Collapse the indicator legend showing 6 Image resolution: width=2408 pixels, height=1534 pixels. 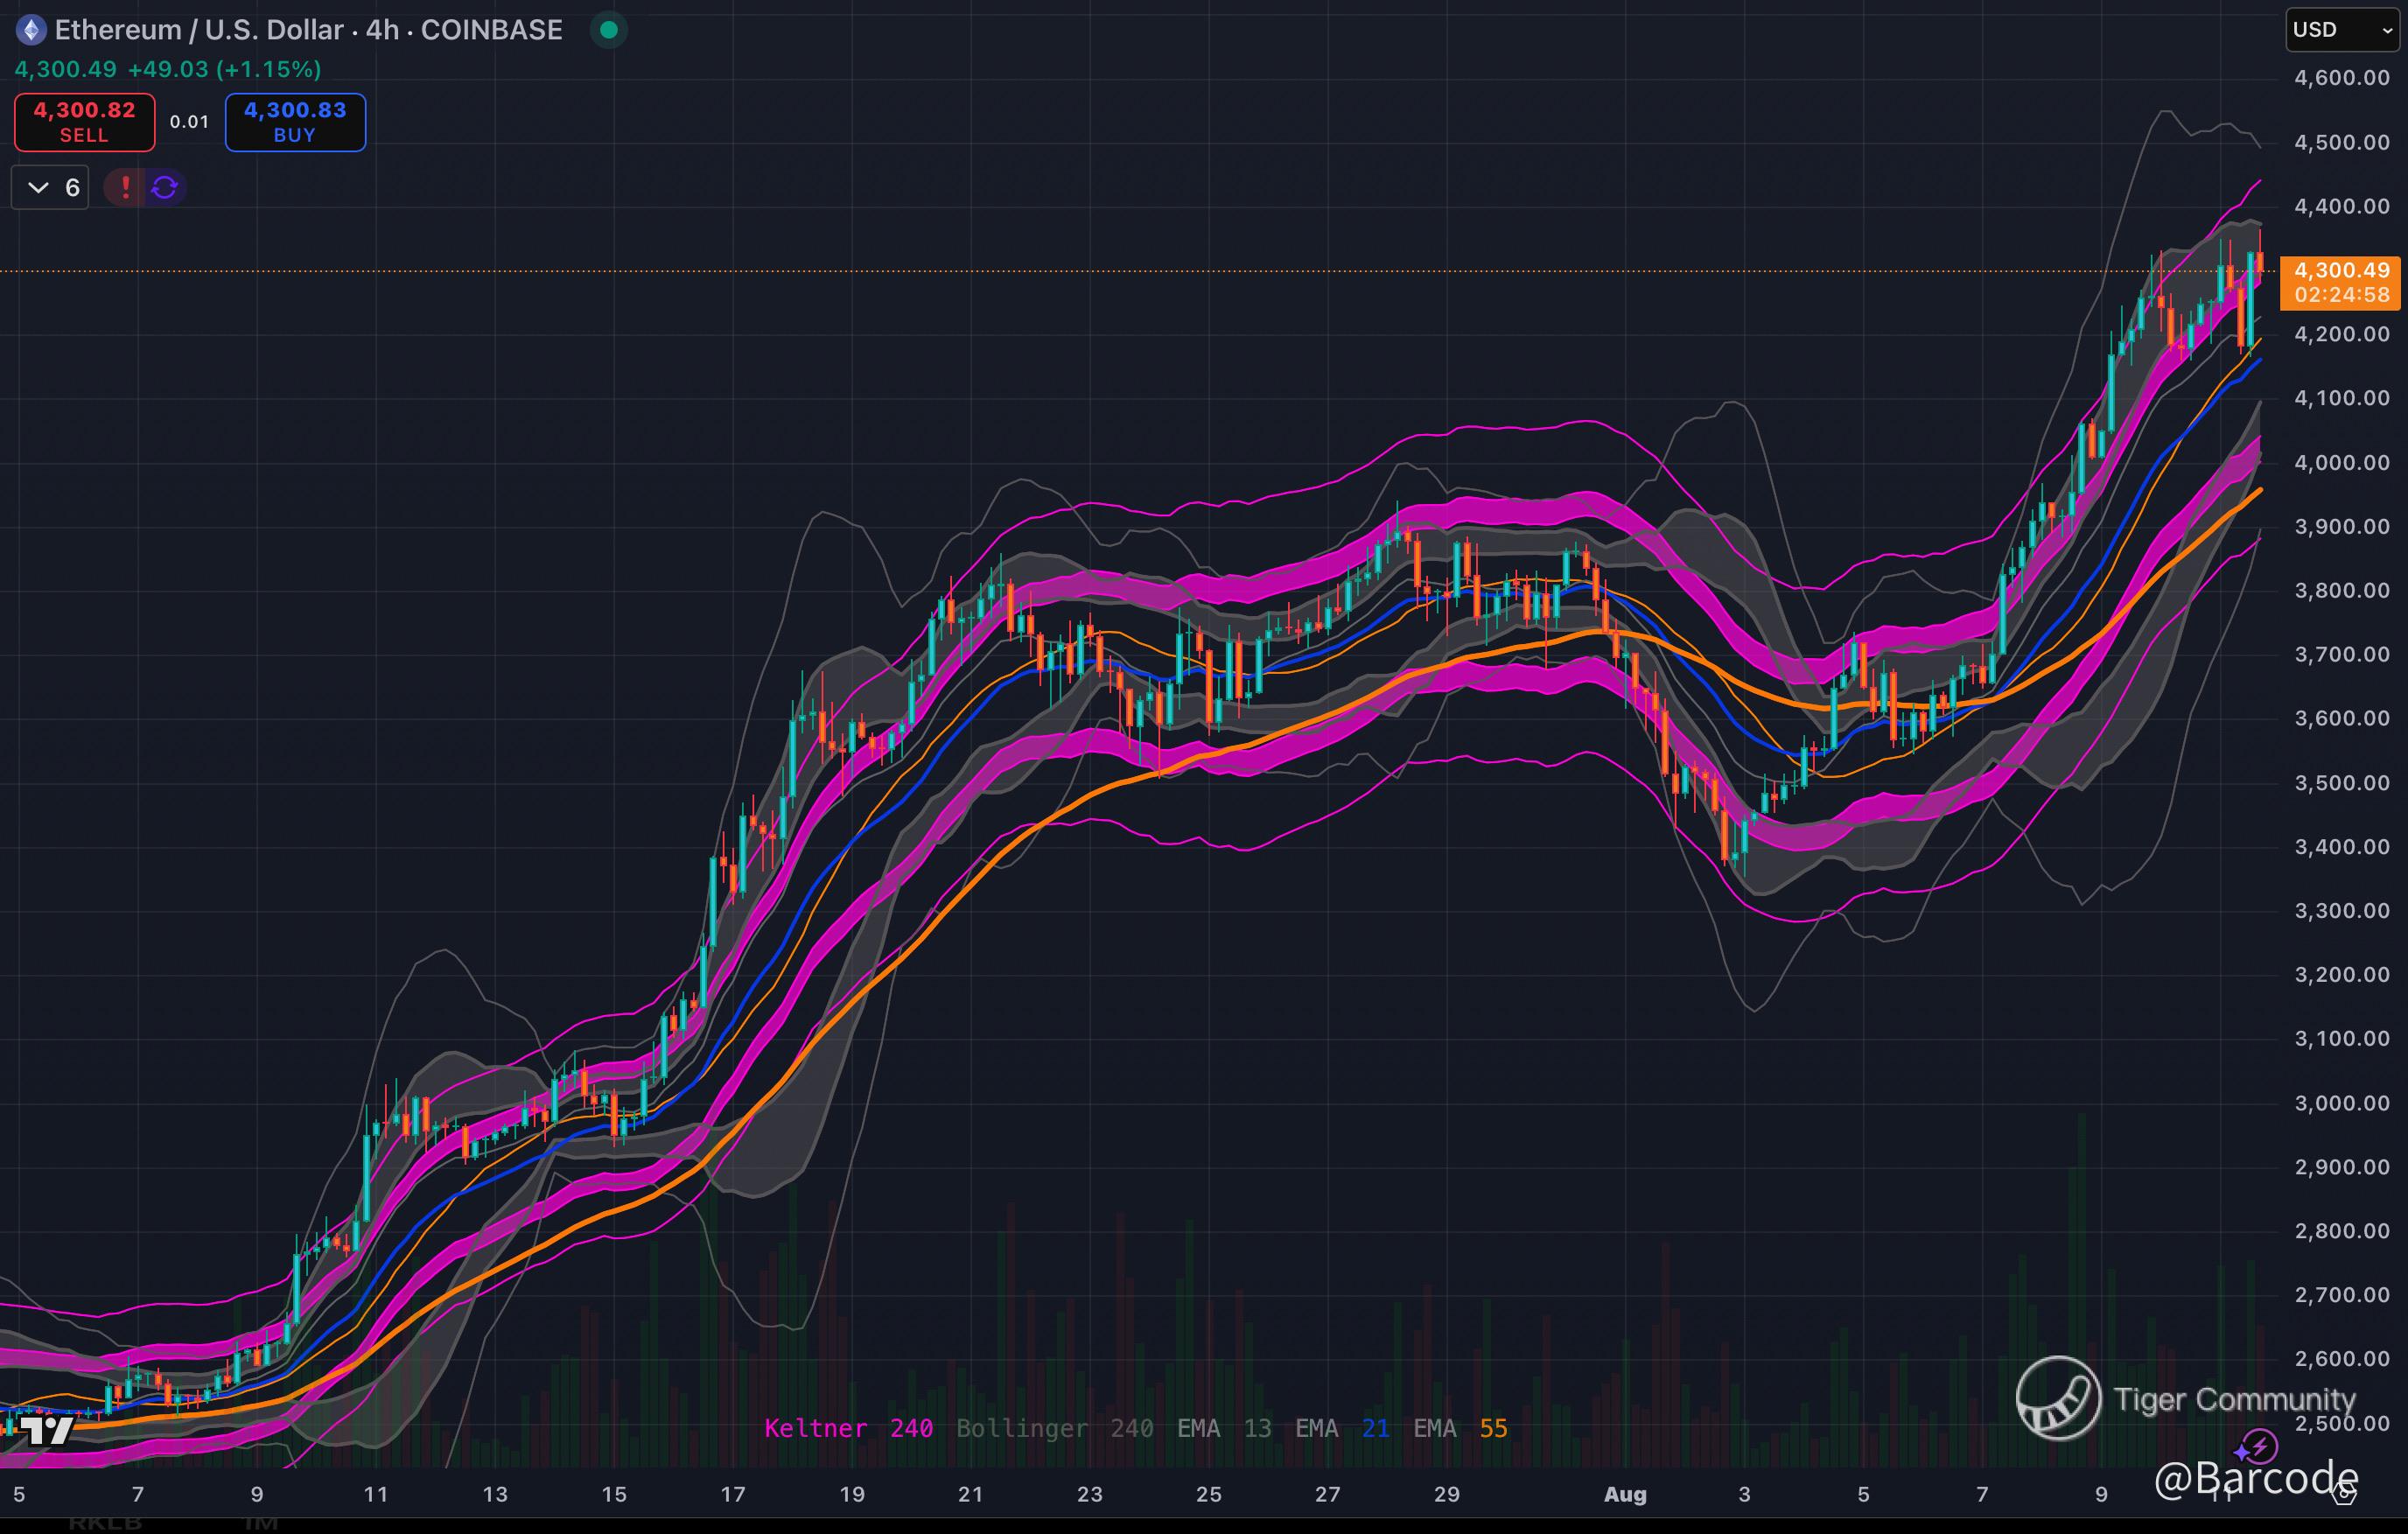[x=50, y=187]
